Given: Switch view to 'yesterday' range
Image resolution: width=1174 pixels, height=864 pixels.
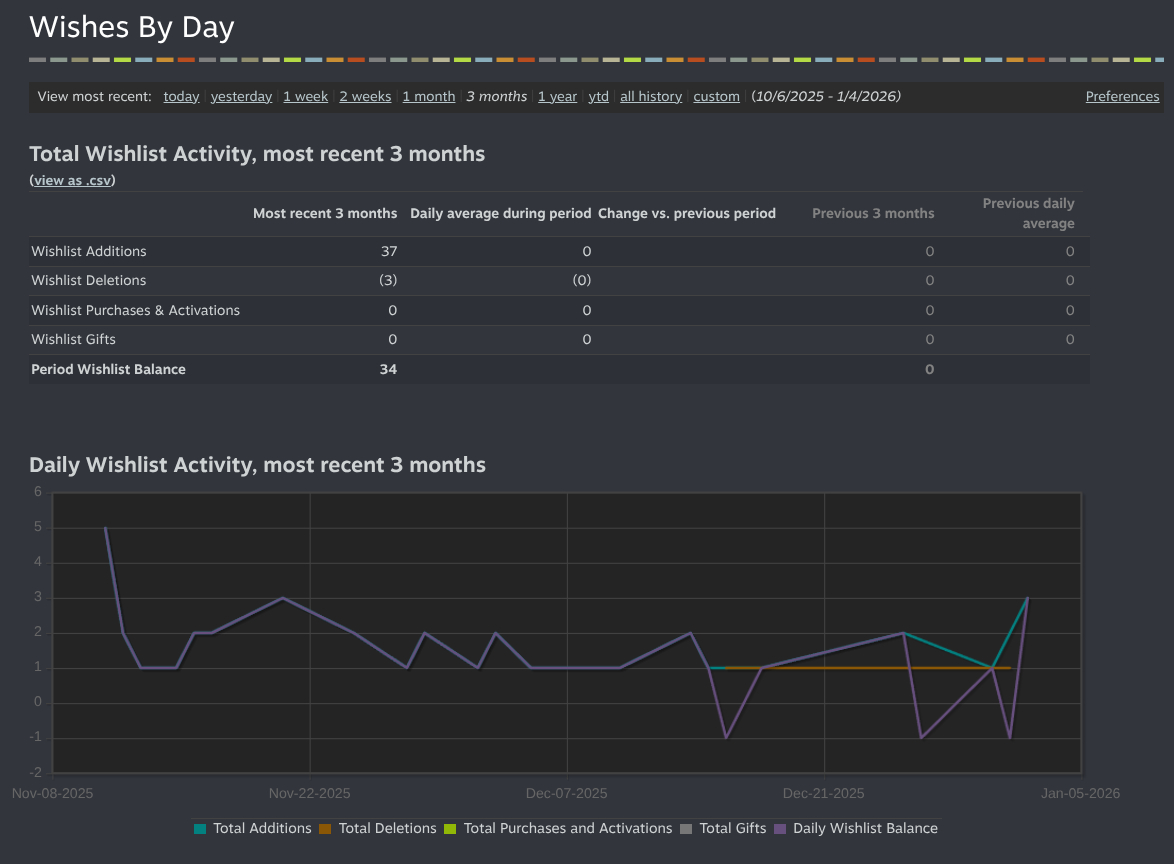Looking at the screenshot, I should pyautogui.click(x=241, y=97).
